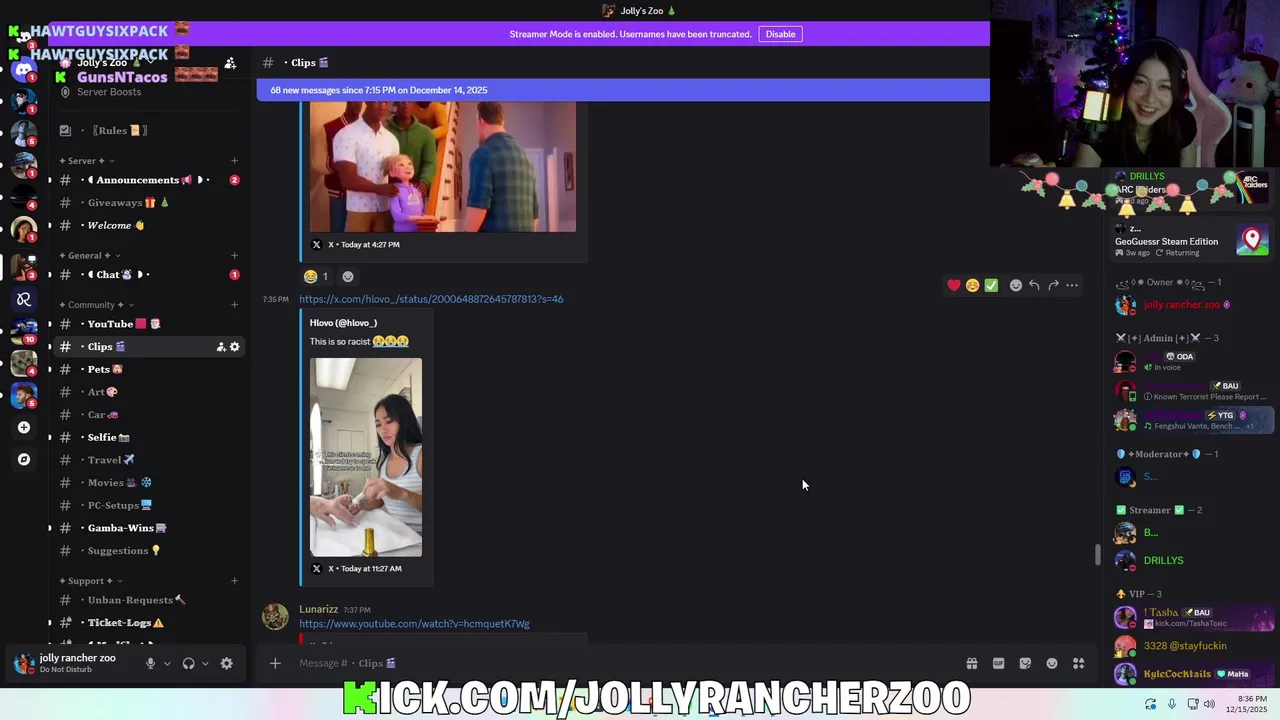1280x720 pixels.
Task: Toggle the laughing emoji reaction count
Action: [316, 276]
